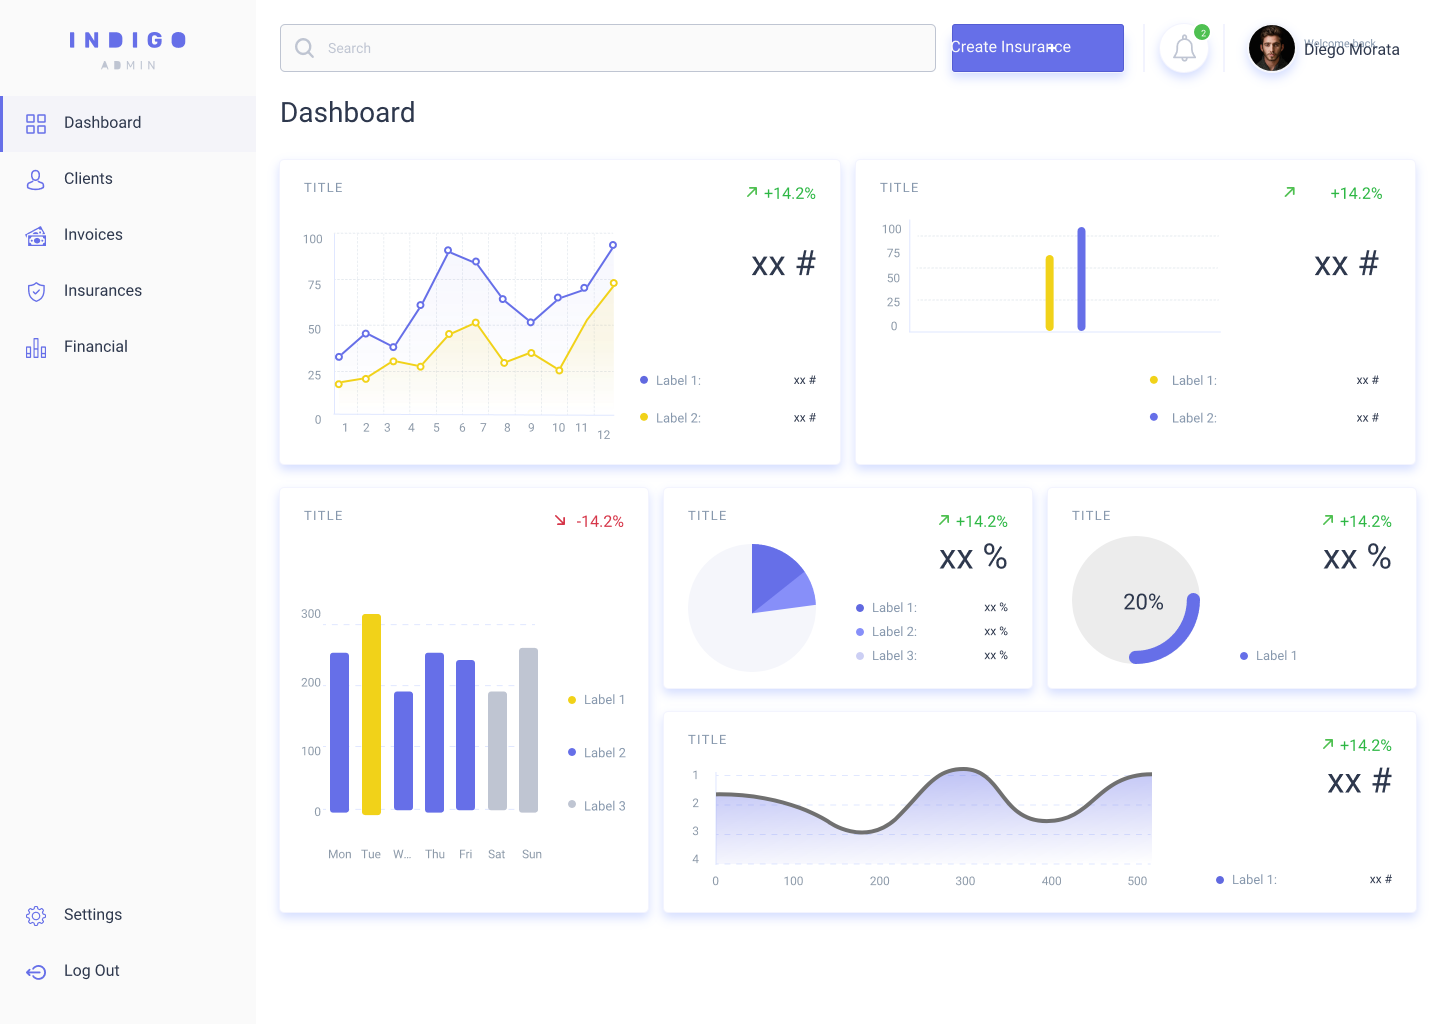
Task: Select Log Out in the sidebar
Action: [128, 972]
